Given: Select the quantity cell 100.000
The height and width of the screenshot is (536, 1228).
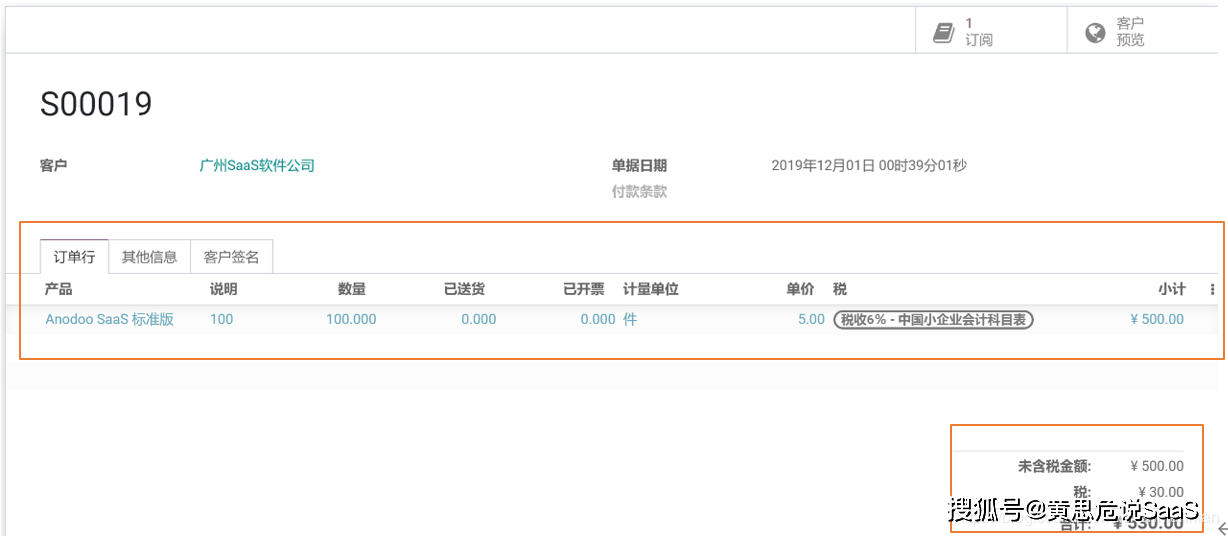Looking at the screenshot, I should click(x=351, y=320).
